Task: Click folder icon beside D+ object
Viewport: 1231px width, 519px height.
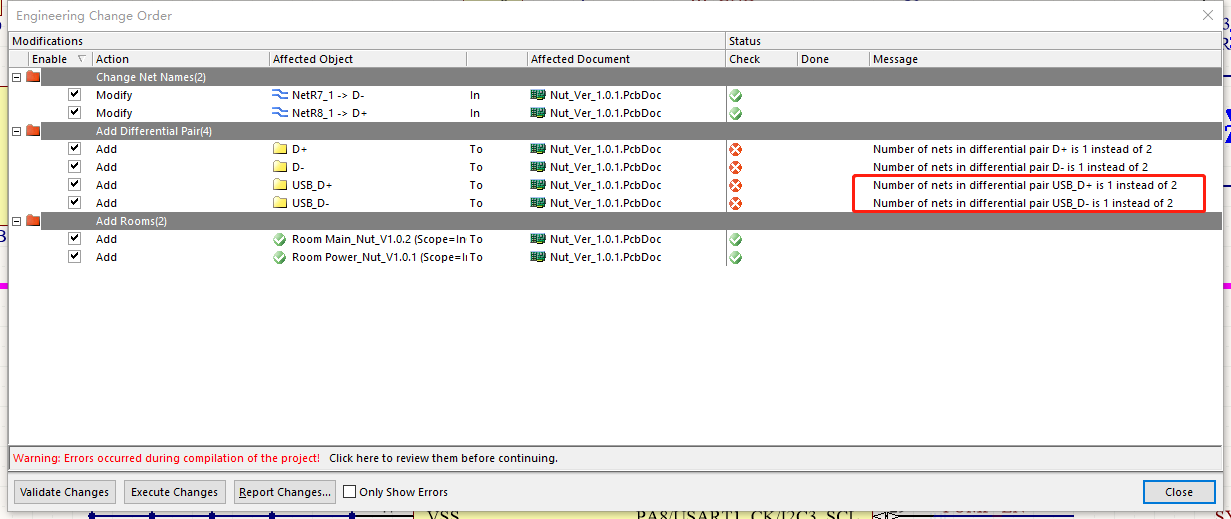Action: pyautogui.click(x=280, y=149)
